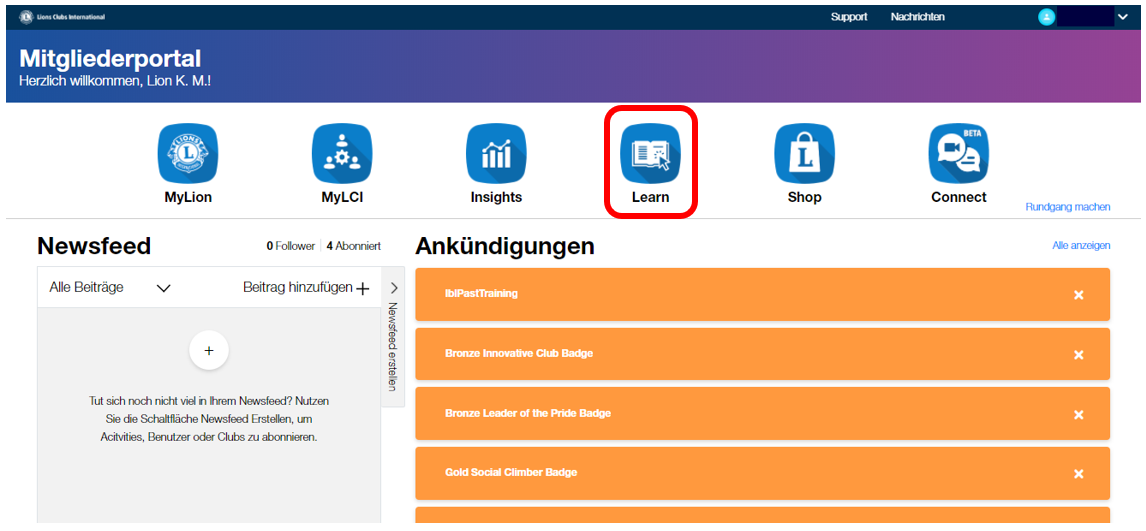Open the Support menu item
This screenshot has width=1146, height=531.
coord(849,17)
